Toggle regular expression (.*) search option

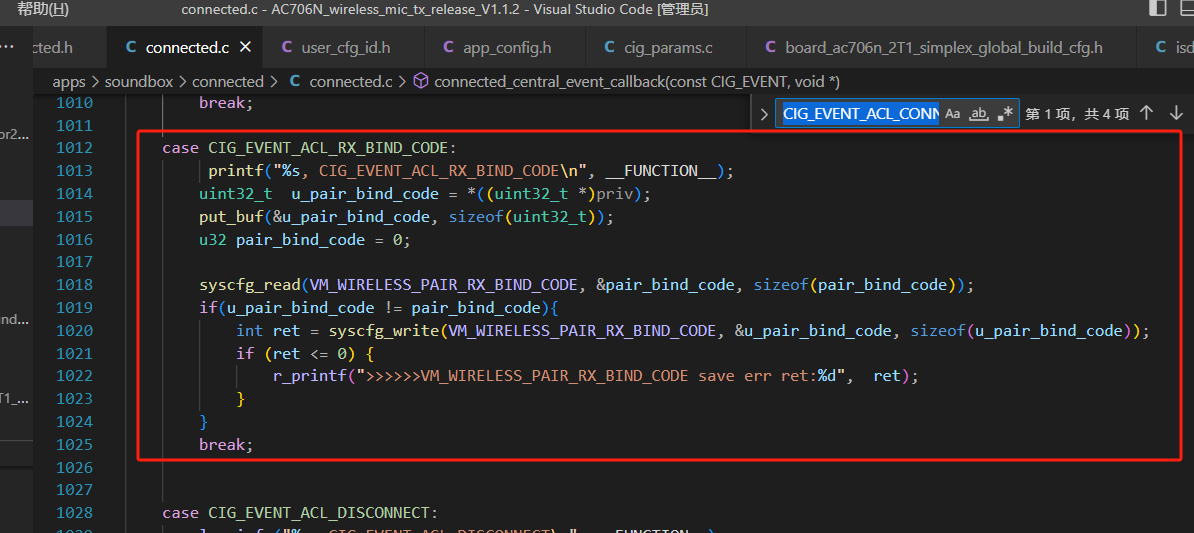pos(1004,113)
